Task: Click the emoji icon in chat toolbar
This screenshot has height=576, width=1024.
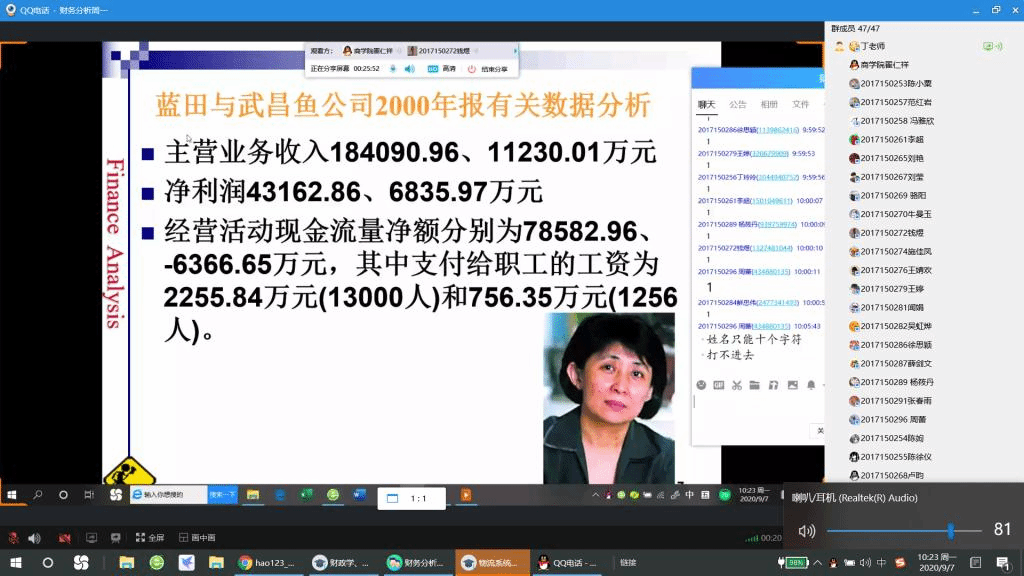Action: pyautogui.click(x=701, y=385)
